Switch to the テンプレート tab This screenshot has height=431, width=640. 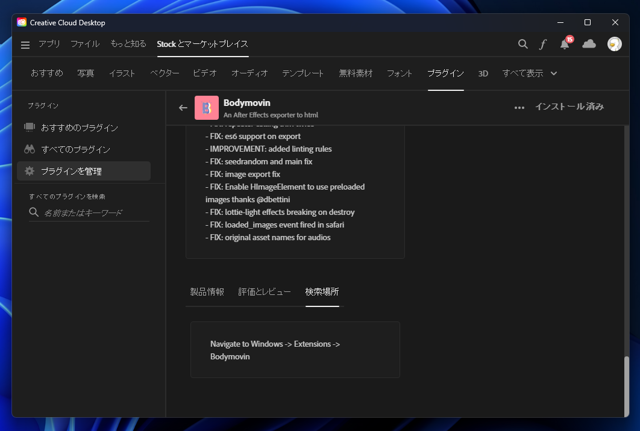[x=303, y=73]
